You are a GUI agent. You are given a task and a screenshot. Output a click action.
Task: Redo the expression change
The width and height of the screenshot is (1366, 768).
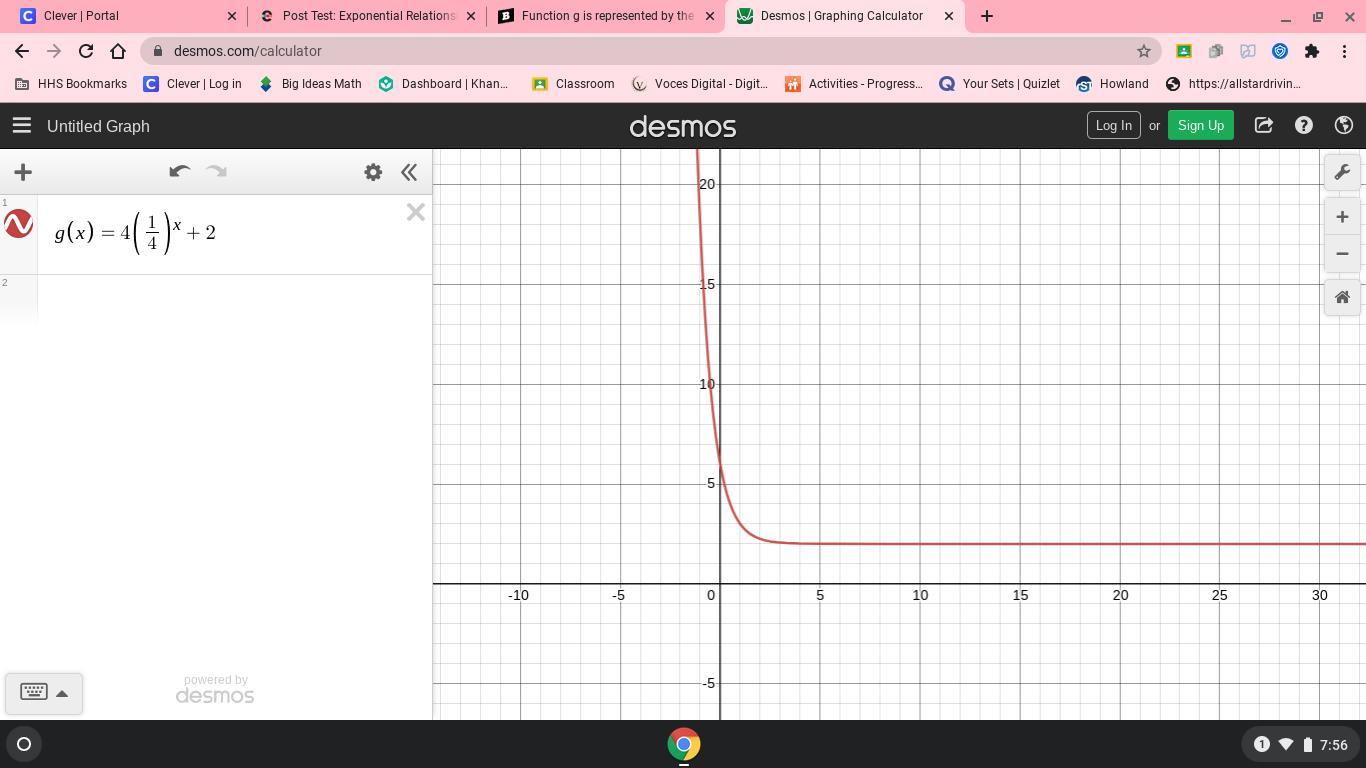[x=216, y=172]
